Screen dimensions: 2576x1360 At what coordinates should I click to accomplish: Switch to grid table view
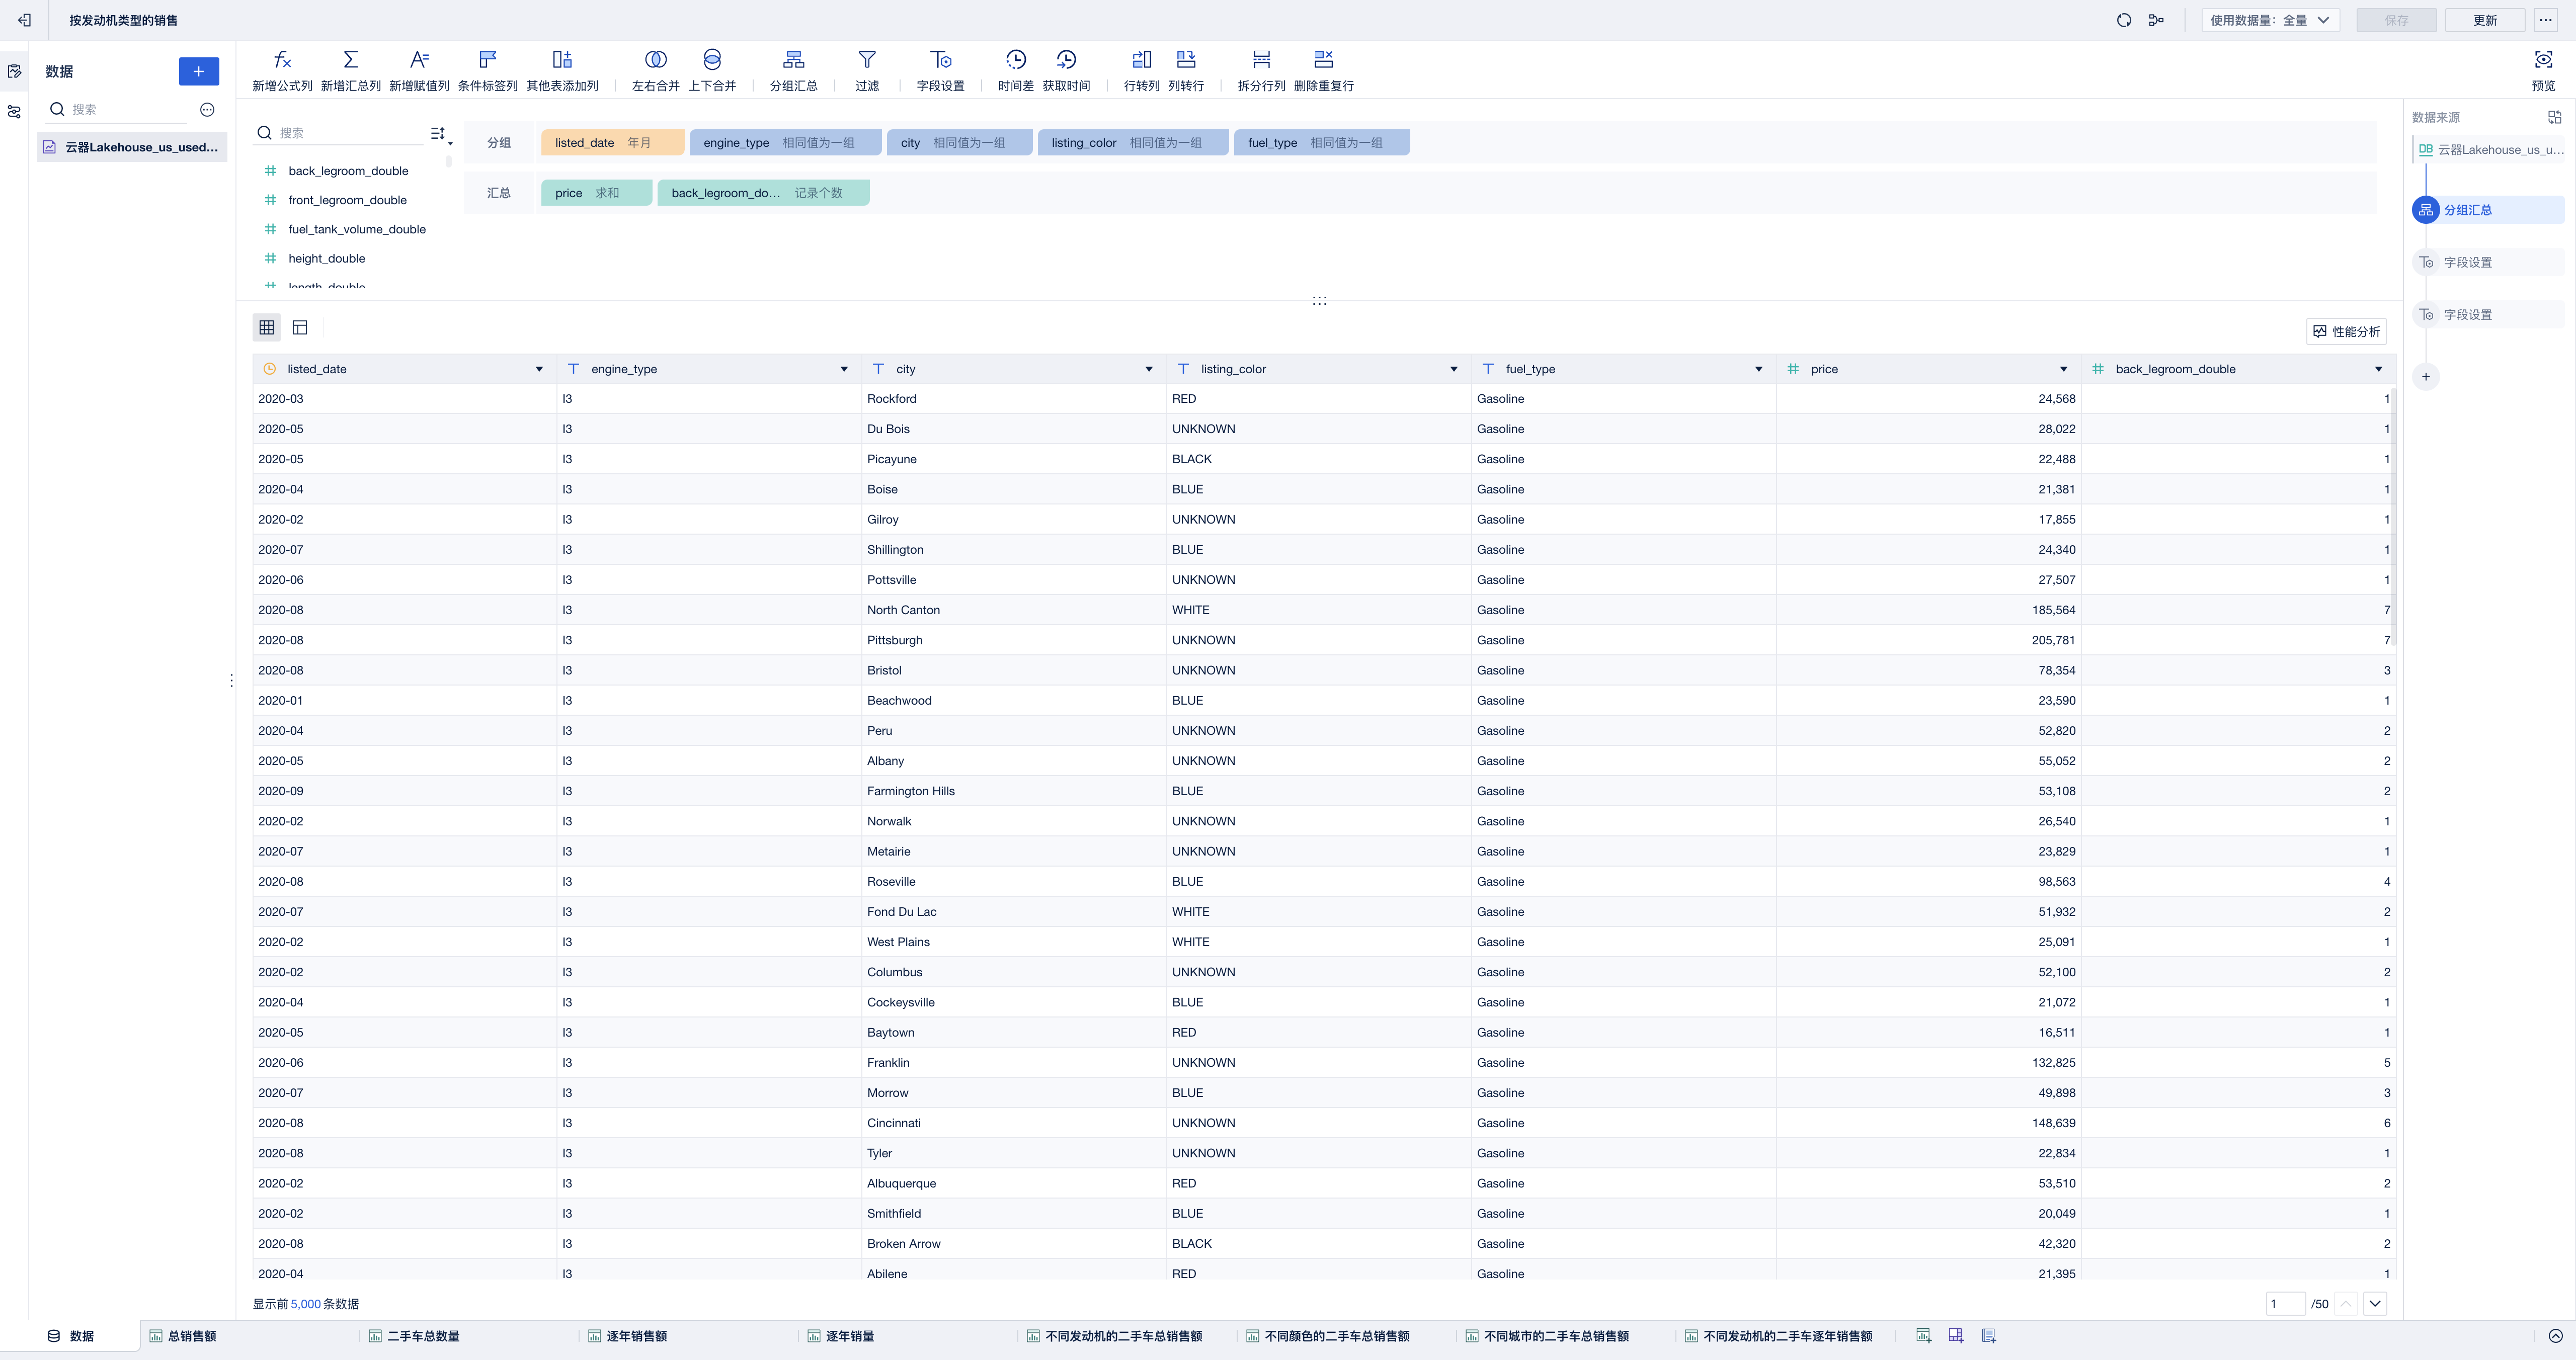[x=267, y=327]
